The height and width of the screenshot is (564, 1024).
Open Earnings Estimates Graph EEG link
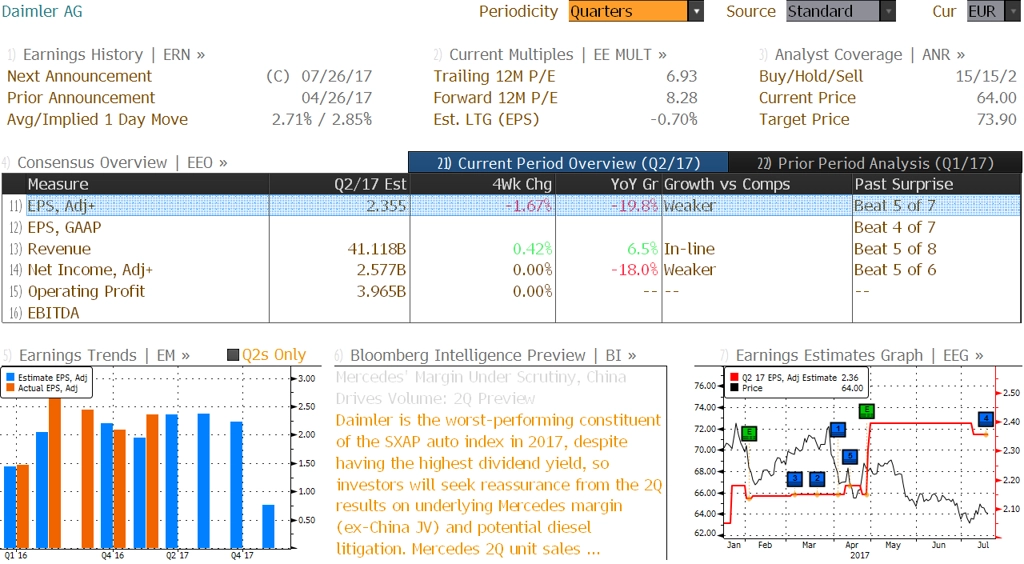[859, 355]
